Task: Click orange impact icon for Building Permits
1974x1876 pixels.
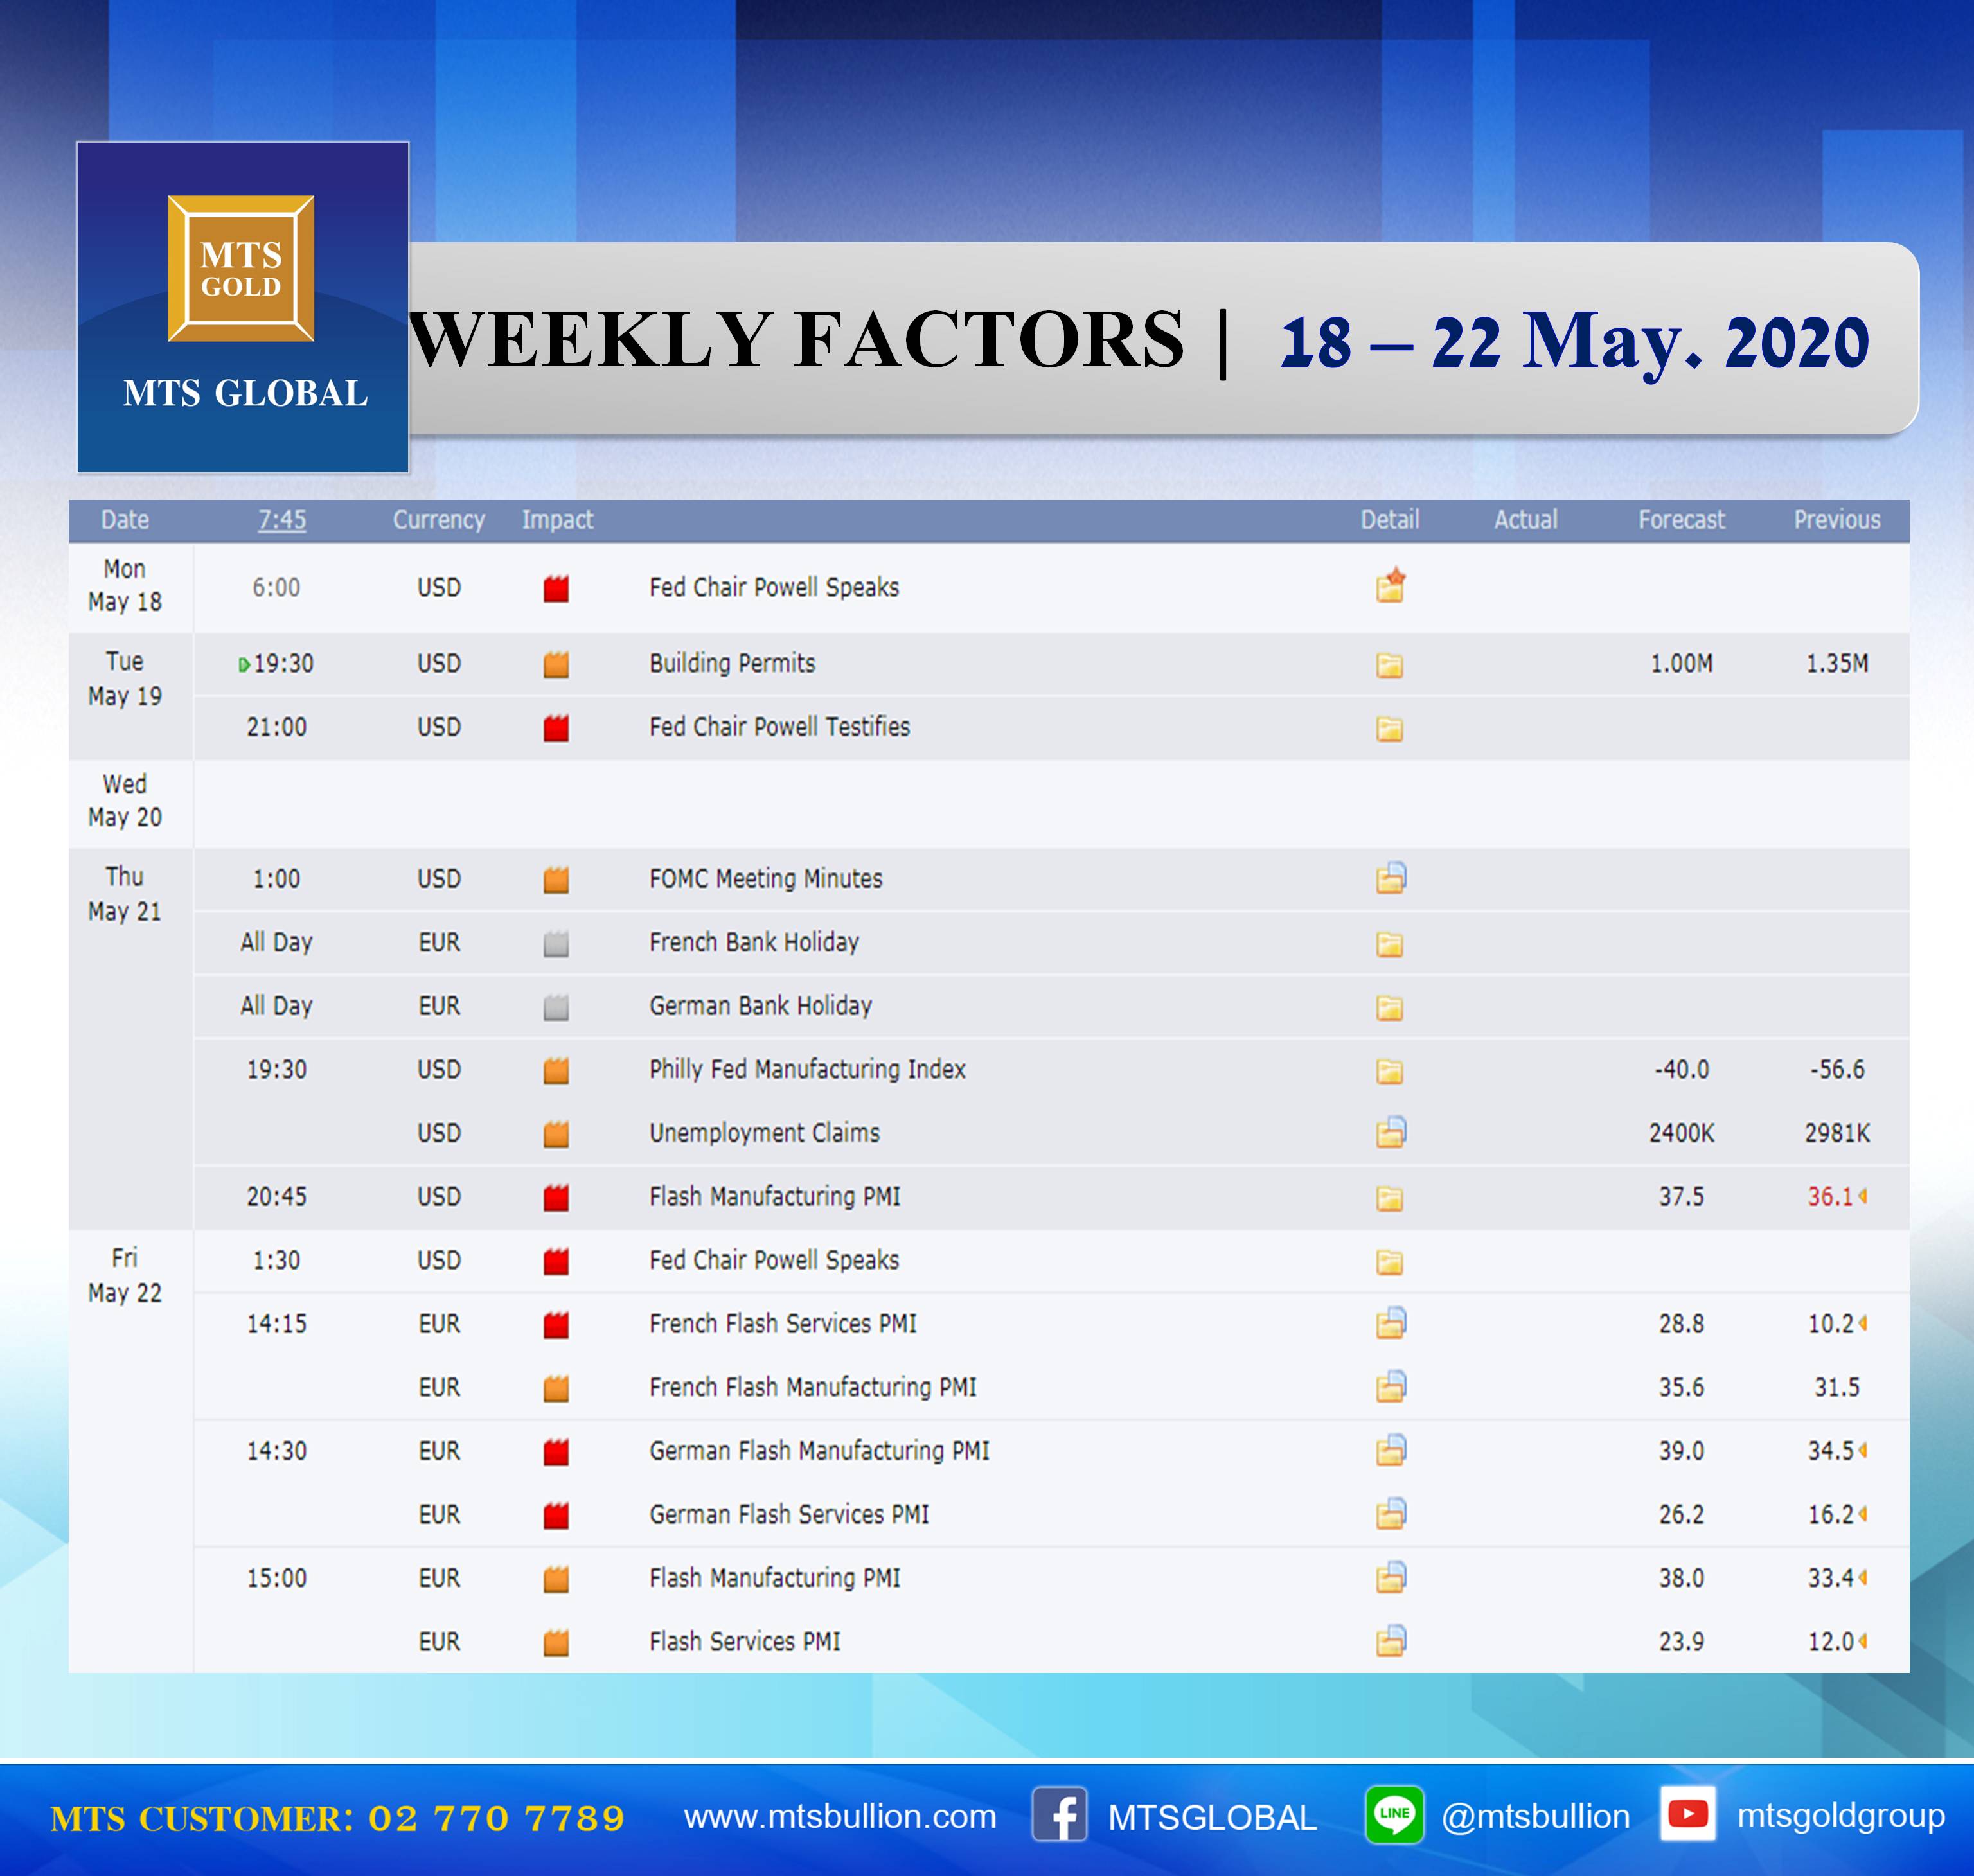Action: pyautogui.click(x=556, y=664)
